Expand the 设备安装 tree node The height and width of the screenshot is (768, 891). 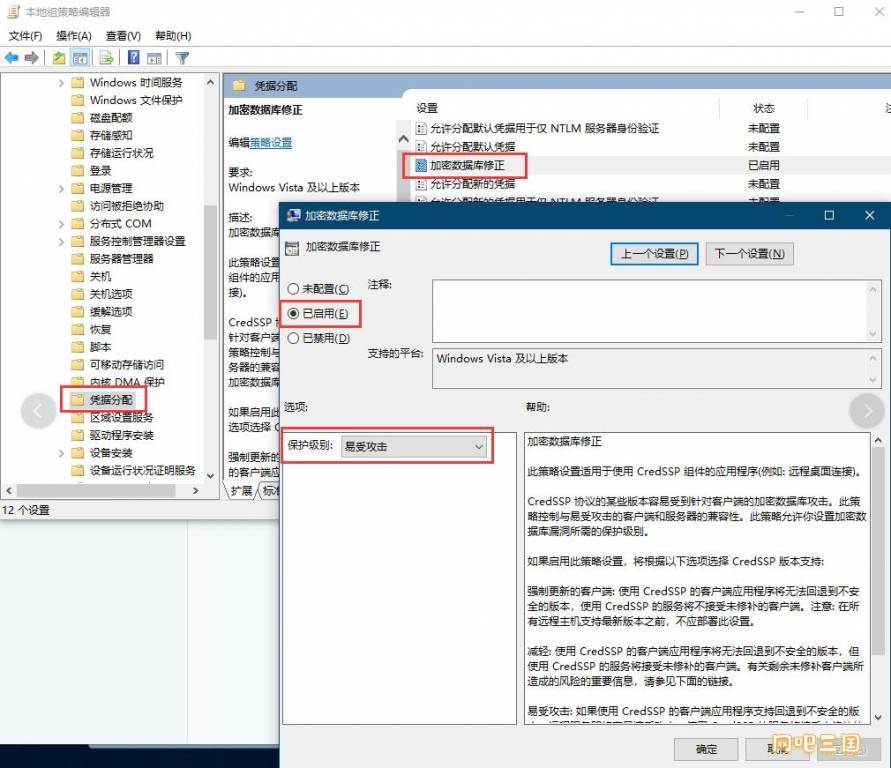click(62, 453)
